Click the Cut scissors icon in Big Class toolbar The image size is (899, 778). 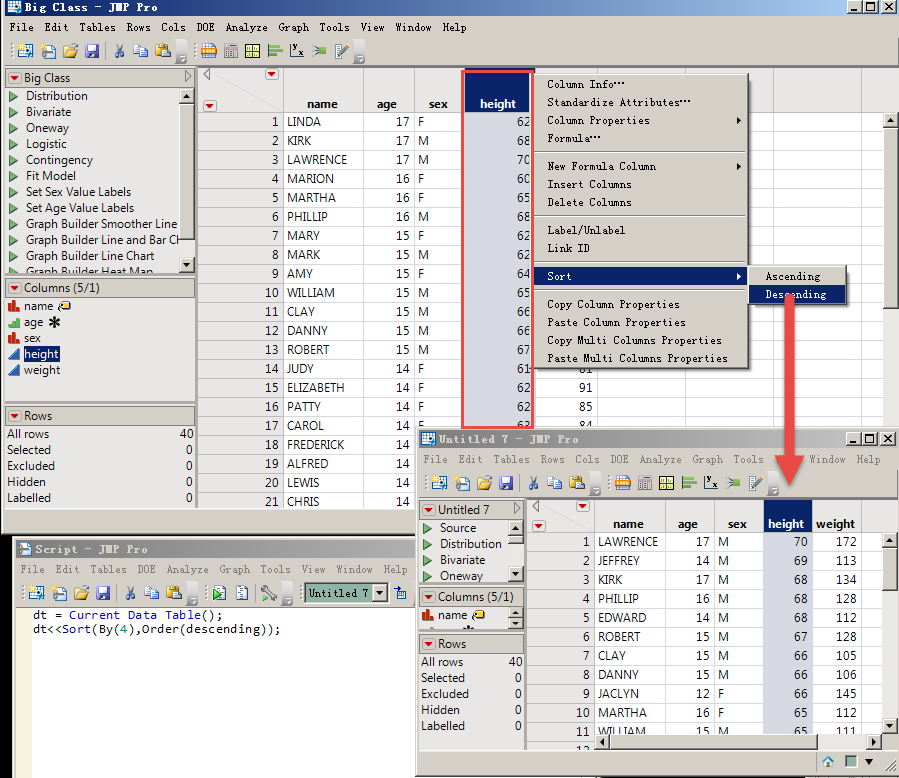pyautogui.click(x=119, y=51)
